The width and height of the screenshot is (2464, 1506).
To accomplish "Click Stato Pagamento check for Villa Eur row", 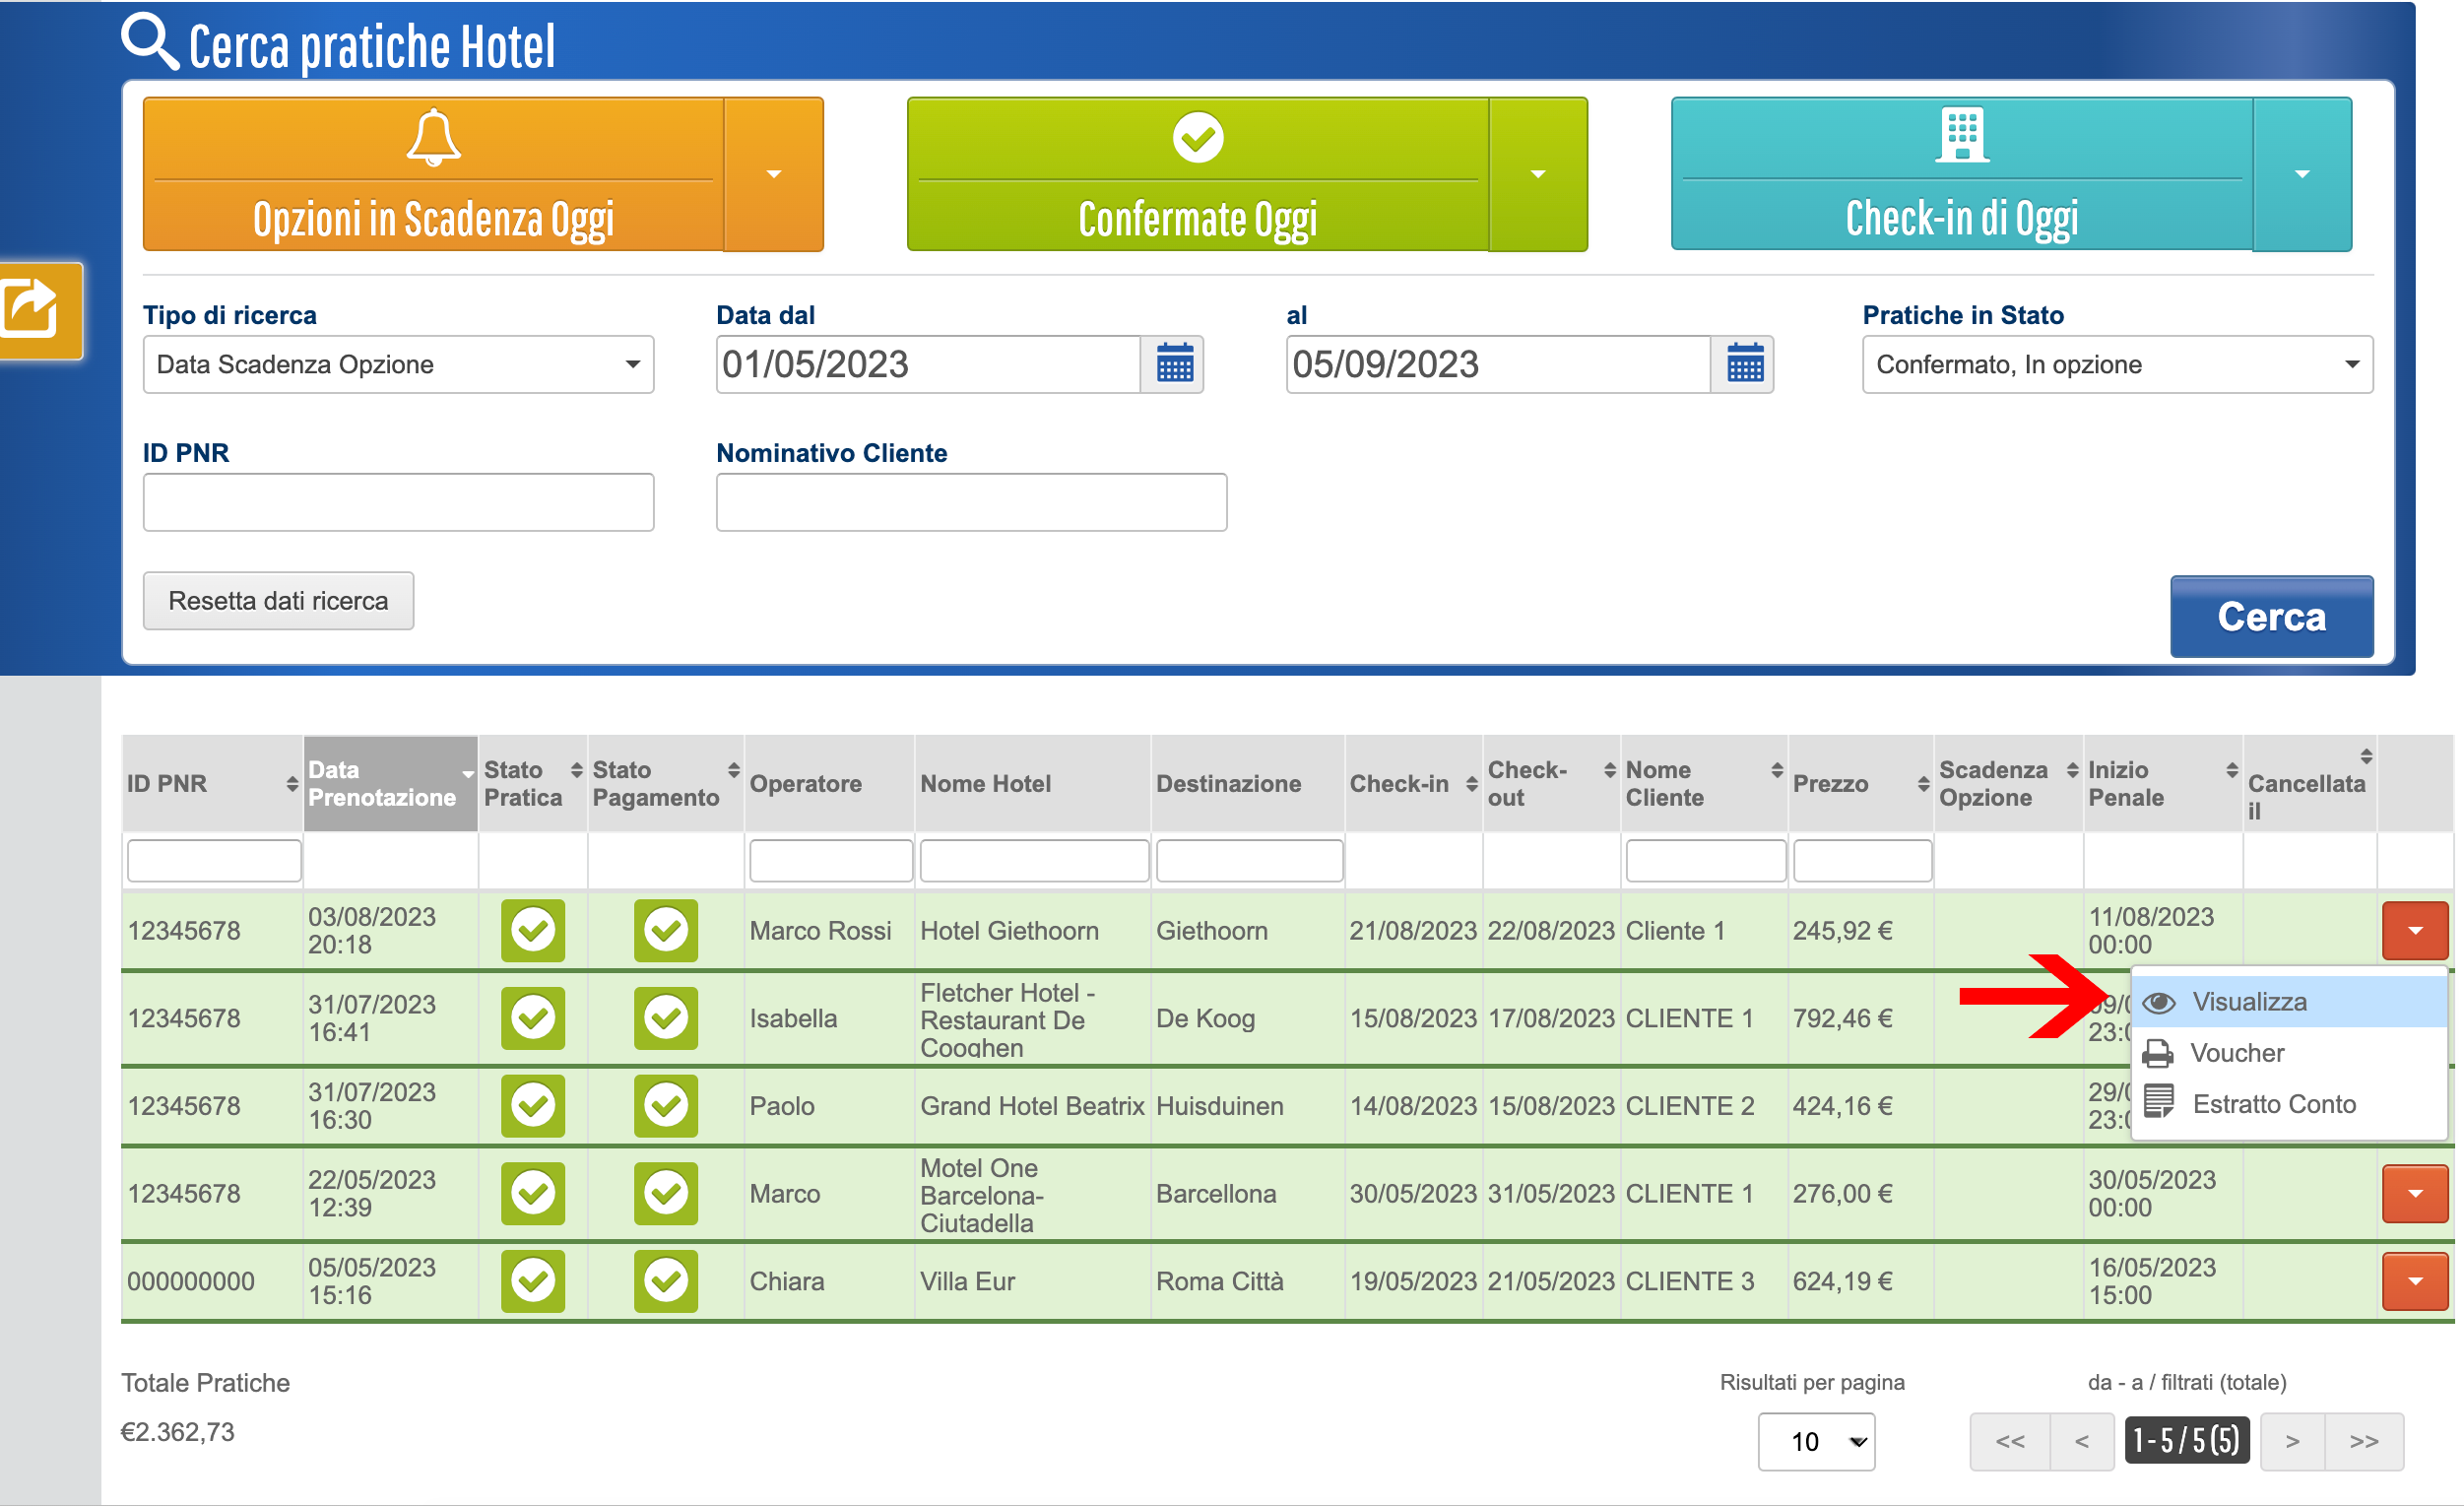I will [x=665, y=1281].
